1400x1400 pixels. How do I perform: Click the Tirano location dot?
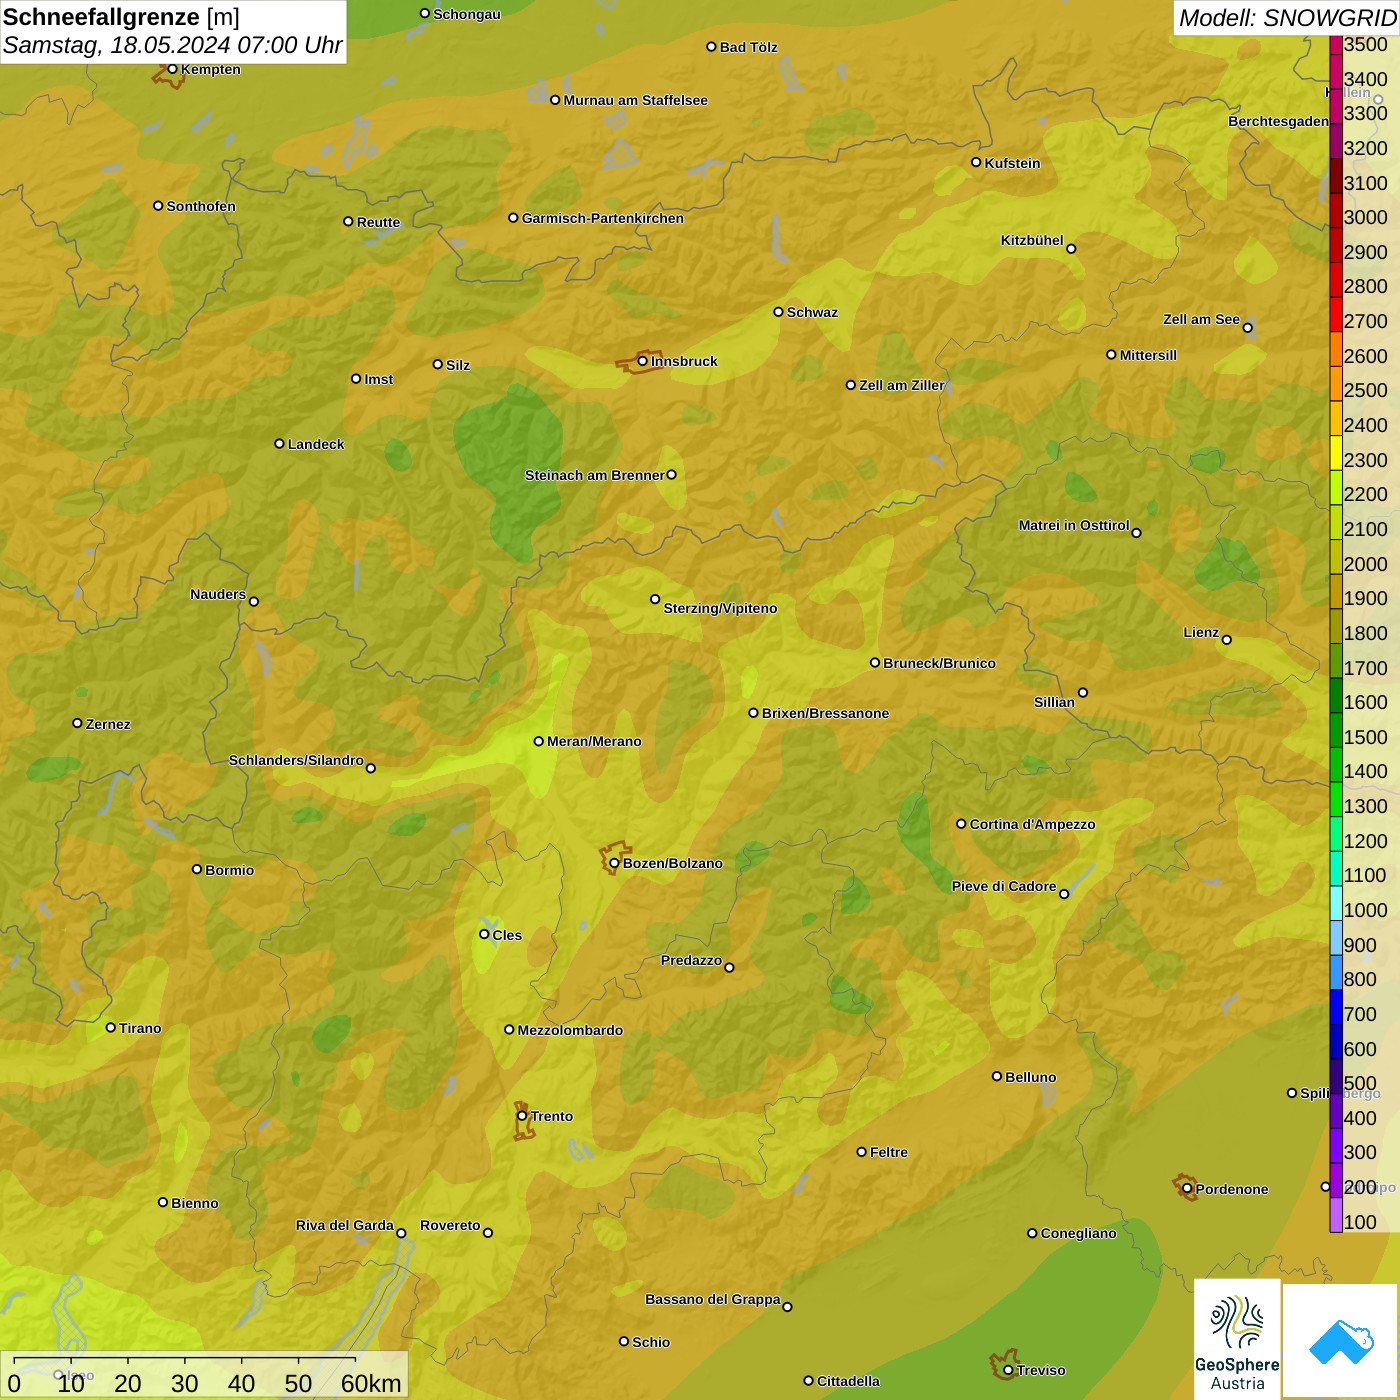pyautogui.click(x=111, y=1027)
